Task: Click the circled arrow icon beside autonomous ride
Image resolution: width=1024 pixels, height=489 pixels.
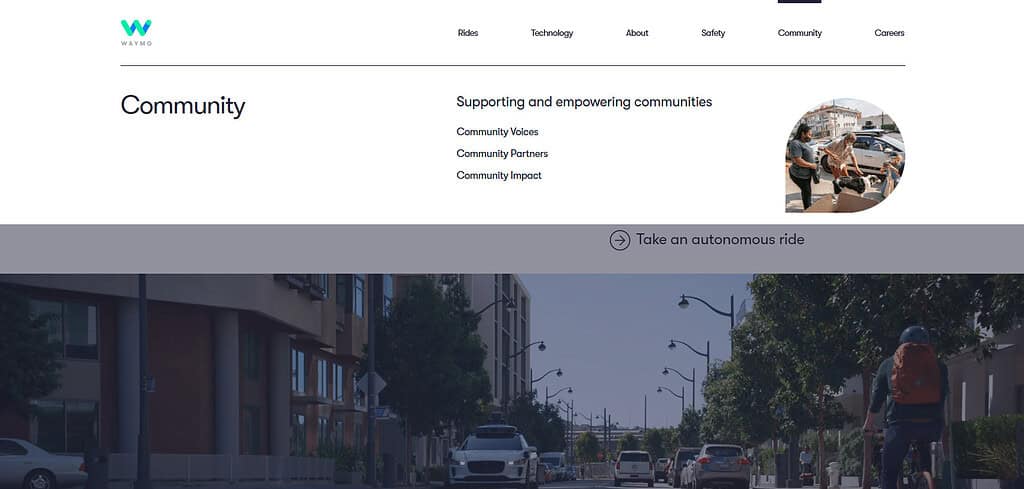Action: [x=620, y=240]
